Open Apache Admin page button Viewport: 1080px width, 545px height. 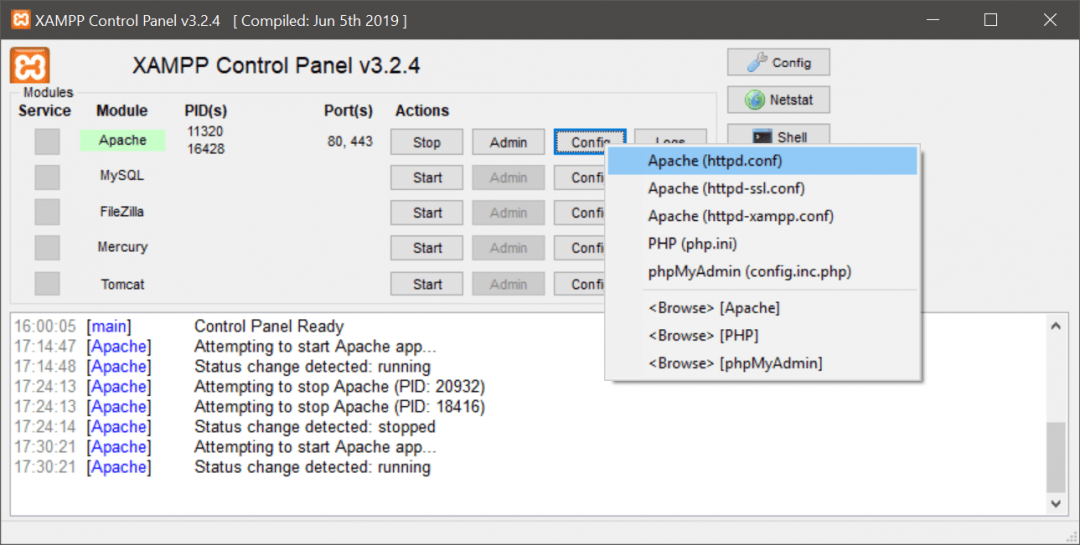point(508,142)
